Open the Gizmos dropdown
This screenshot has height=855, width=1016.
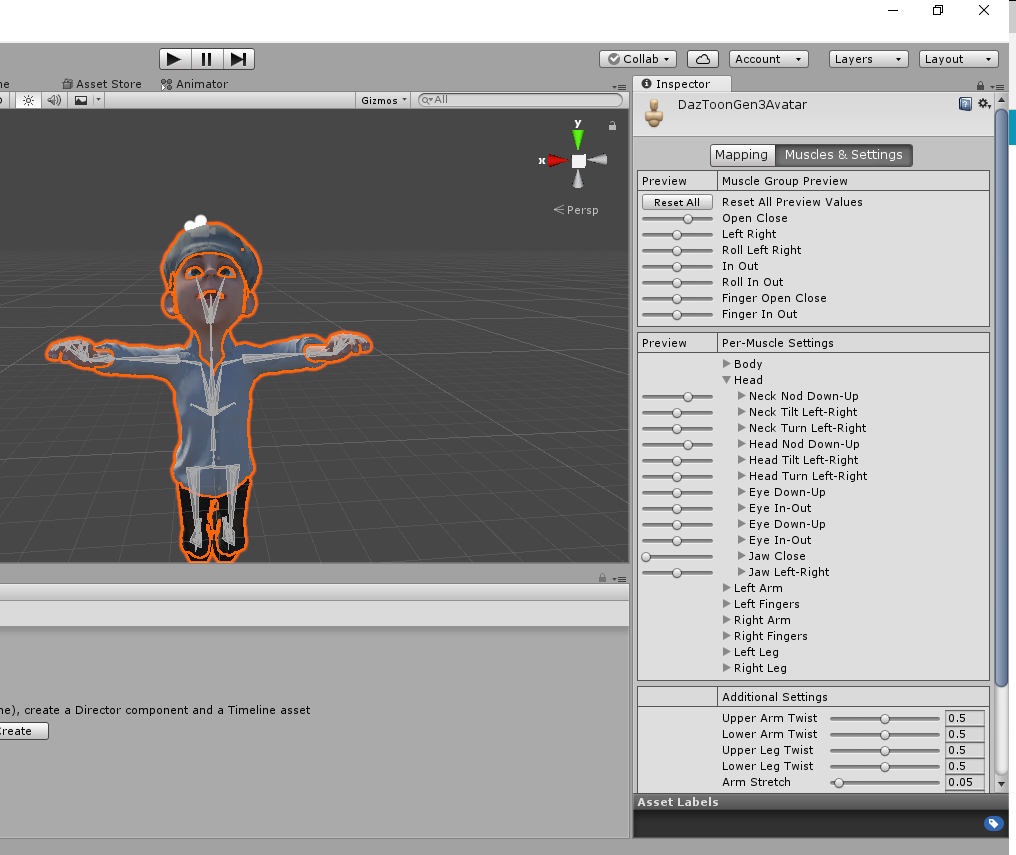(x=384, y=100)
